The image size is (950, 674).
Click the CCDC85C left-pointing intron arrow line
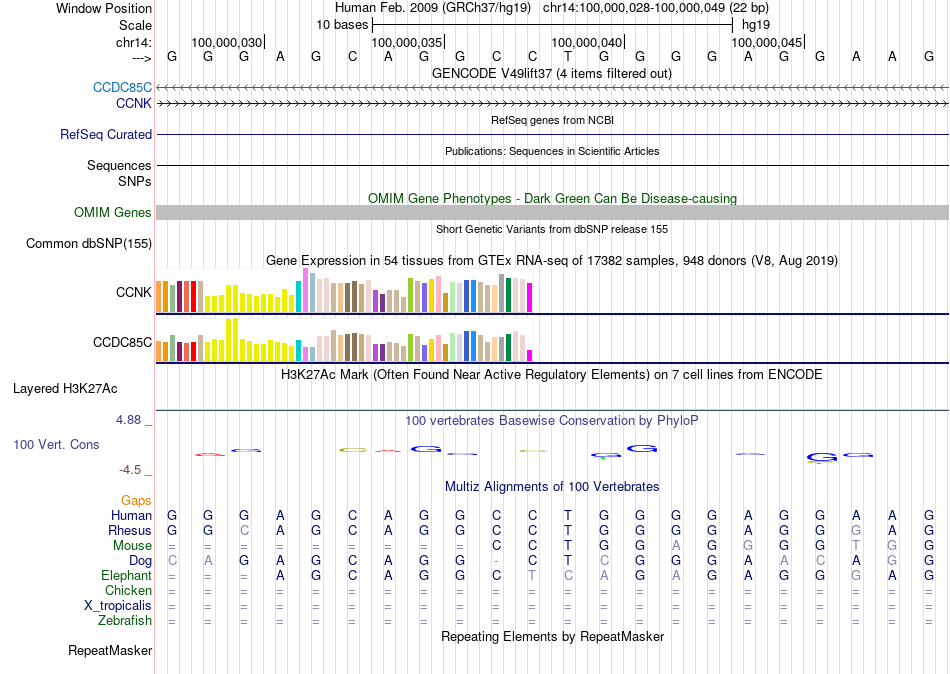553,88
